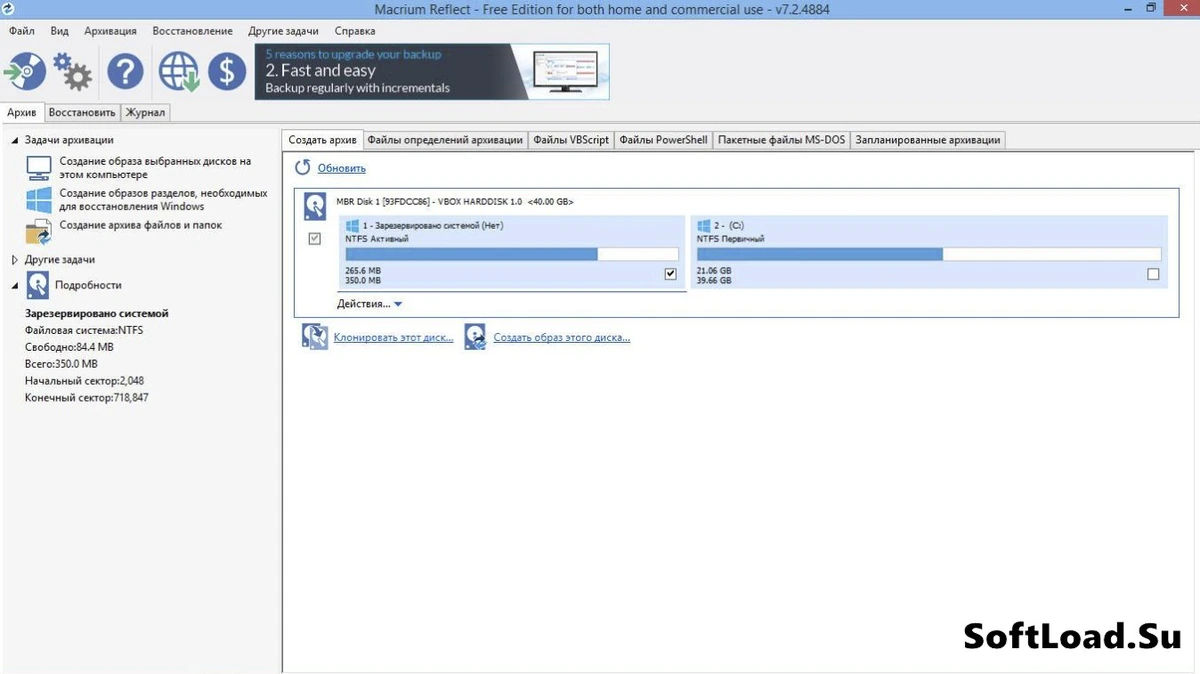Click the Всего:350.0 MB detail
The image size is (1200, 674).
pyautogui.click(x=61, y=364)
